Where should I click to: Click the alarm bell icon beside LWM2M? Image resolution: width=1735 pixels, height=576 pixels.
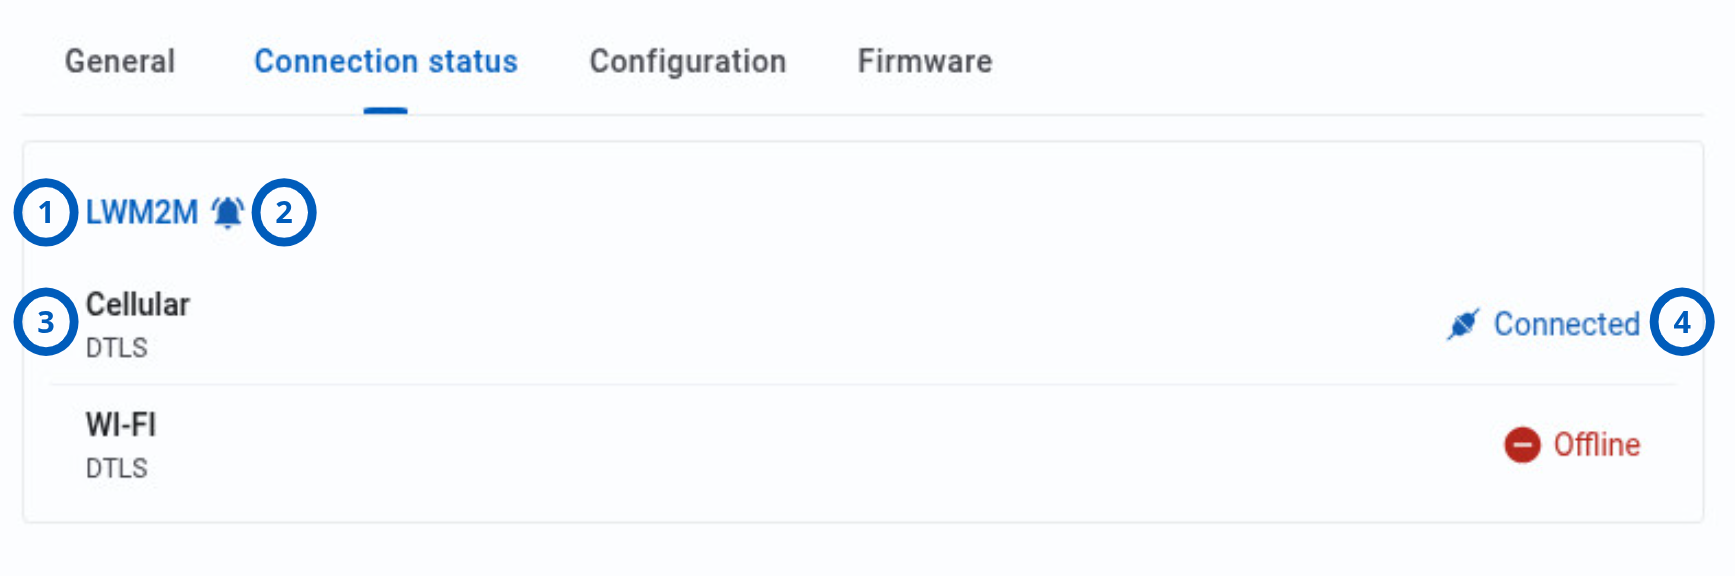pos(228,212)
